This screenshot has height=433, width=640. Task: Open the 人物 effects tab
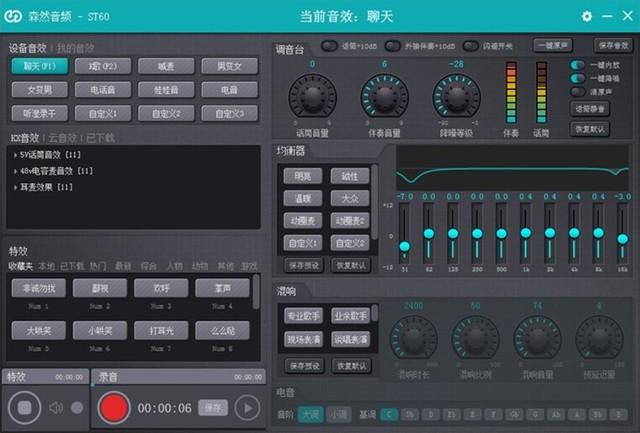[x=174, y=266]
